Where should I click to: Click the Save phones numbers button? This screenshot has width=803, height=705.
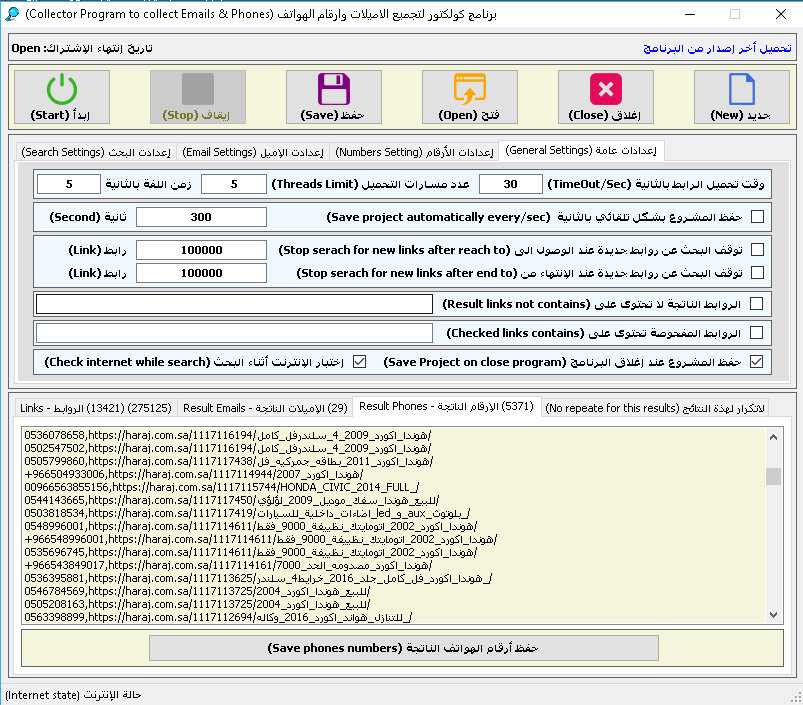coord(404,648)
